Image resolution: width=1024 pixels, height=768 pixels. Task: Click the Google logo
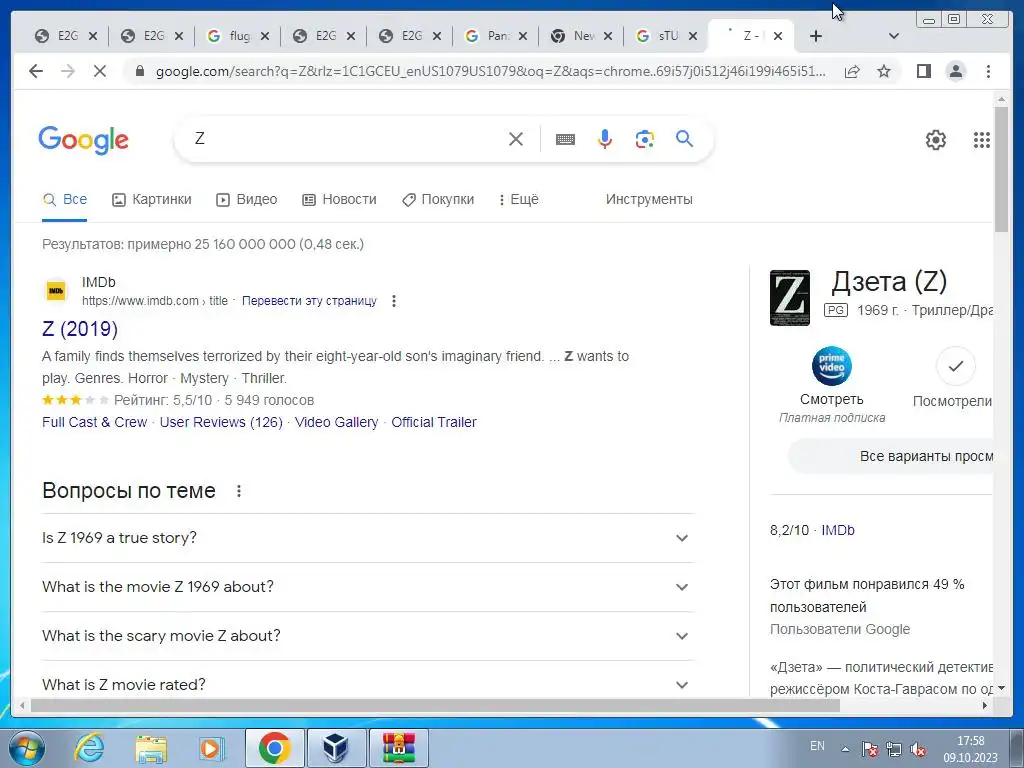coord(84,140)
